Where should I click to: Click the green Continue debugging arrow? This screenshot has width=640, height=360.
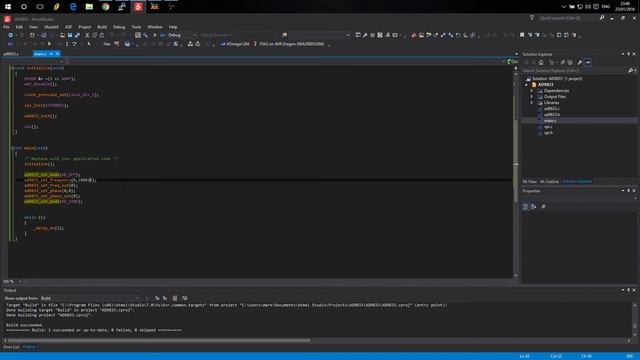click(x=49, y=44)
